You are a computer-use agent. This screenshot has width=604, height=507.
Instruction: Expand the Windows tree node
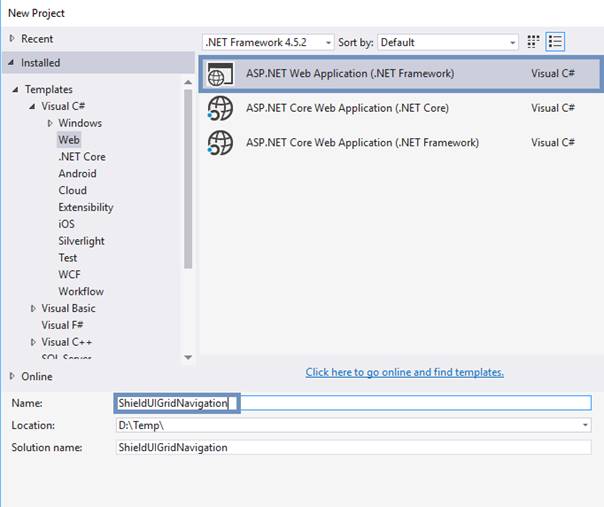click(x=50, y=123)
